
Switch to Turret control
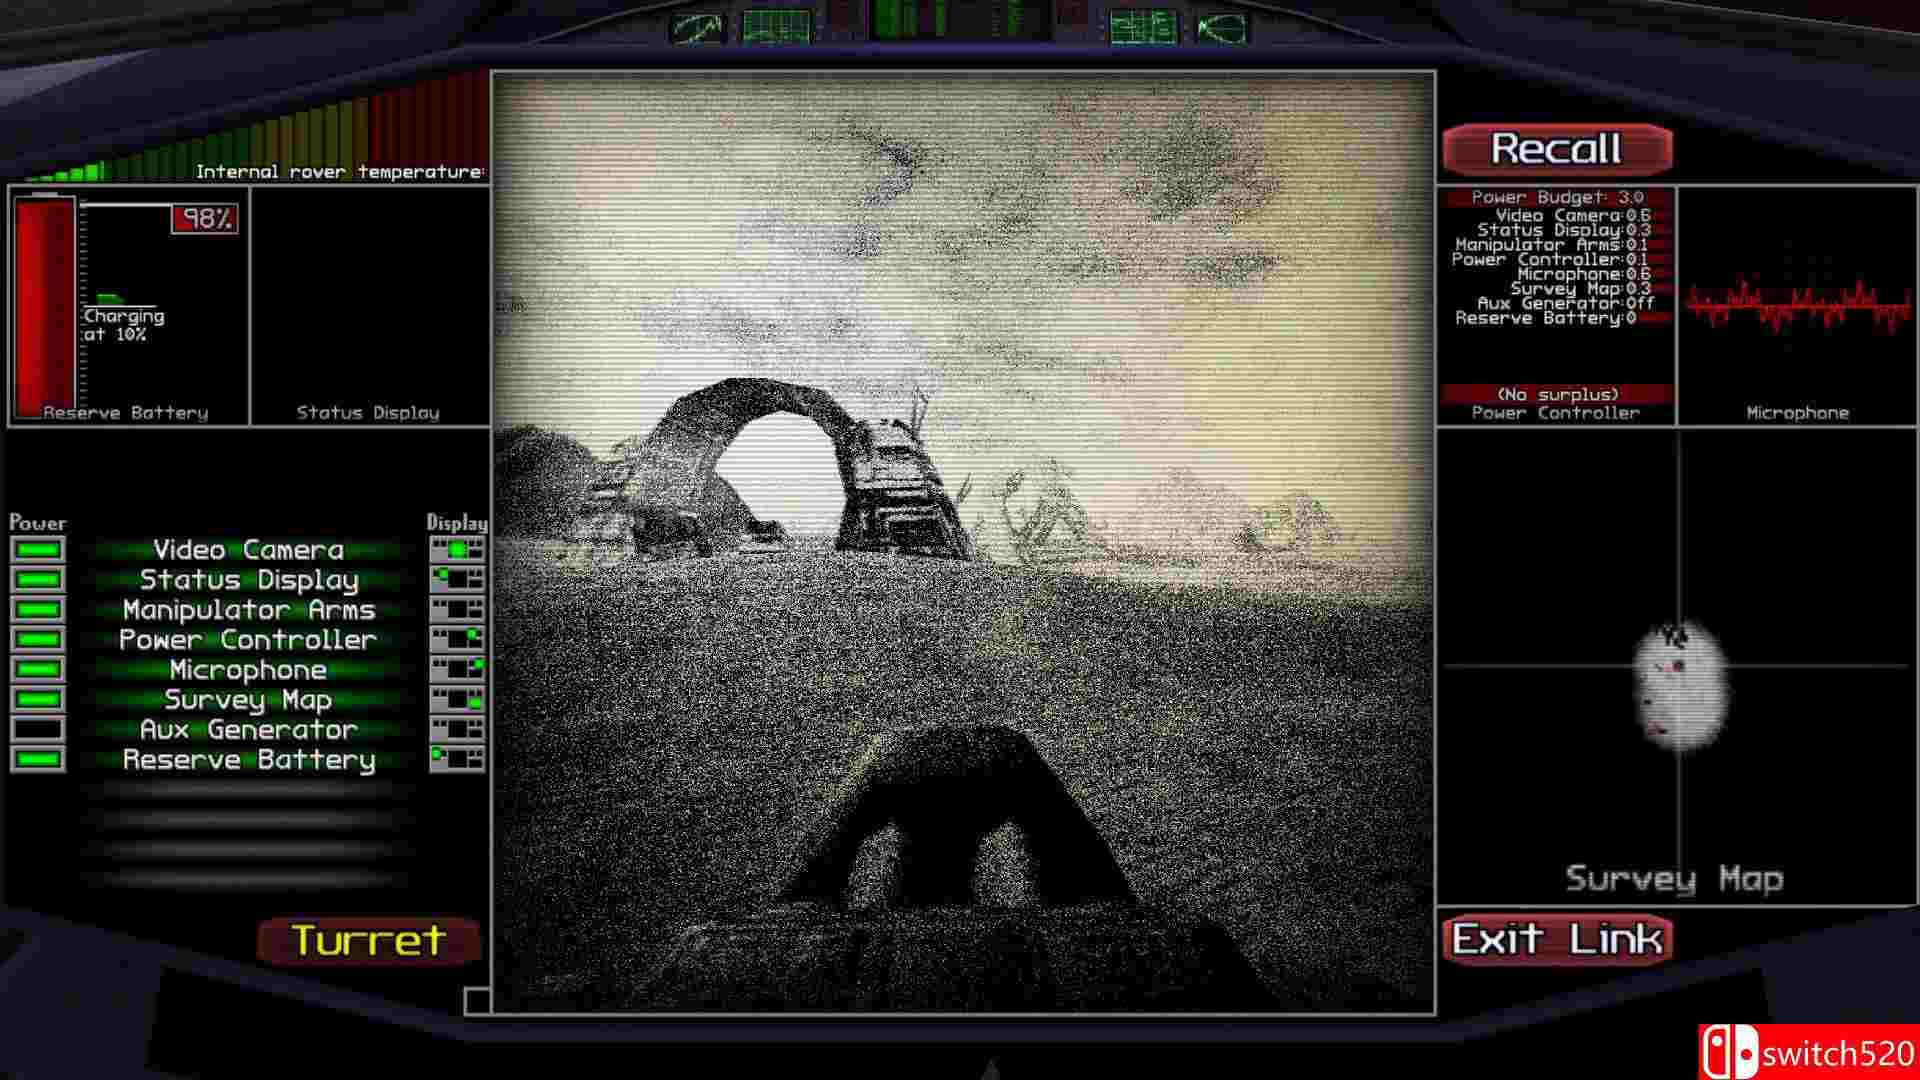(x=368, y=941)
